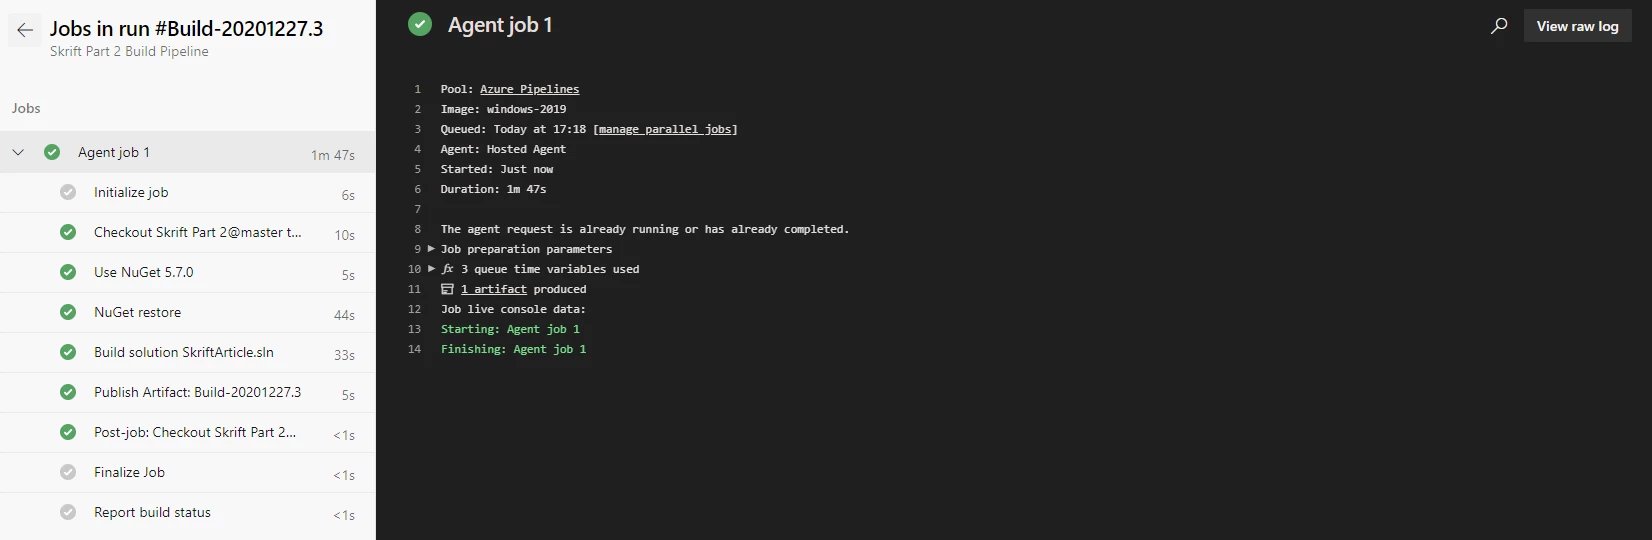Select the Checkout Skrift Part 2@master step
The image size is (1652, 540).
coord(188,232)
